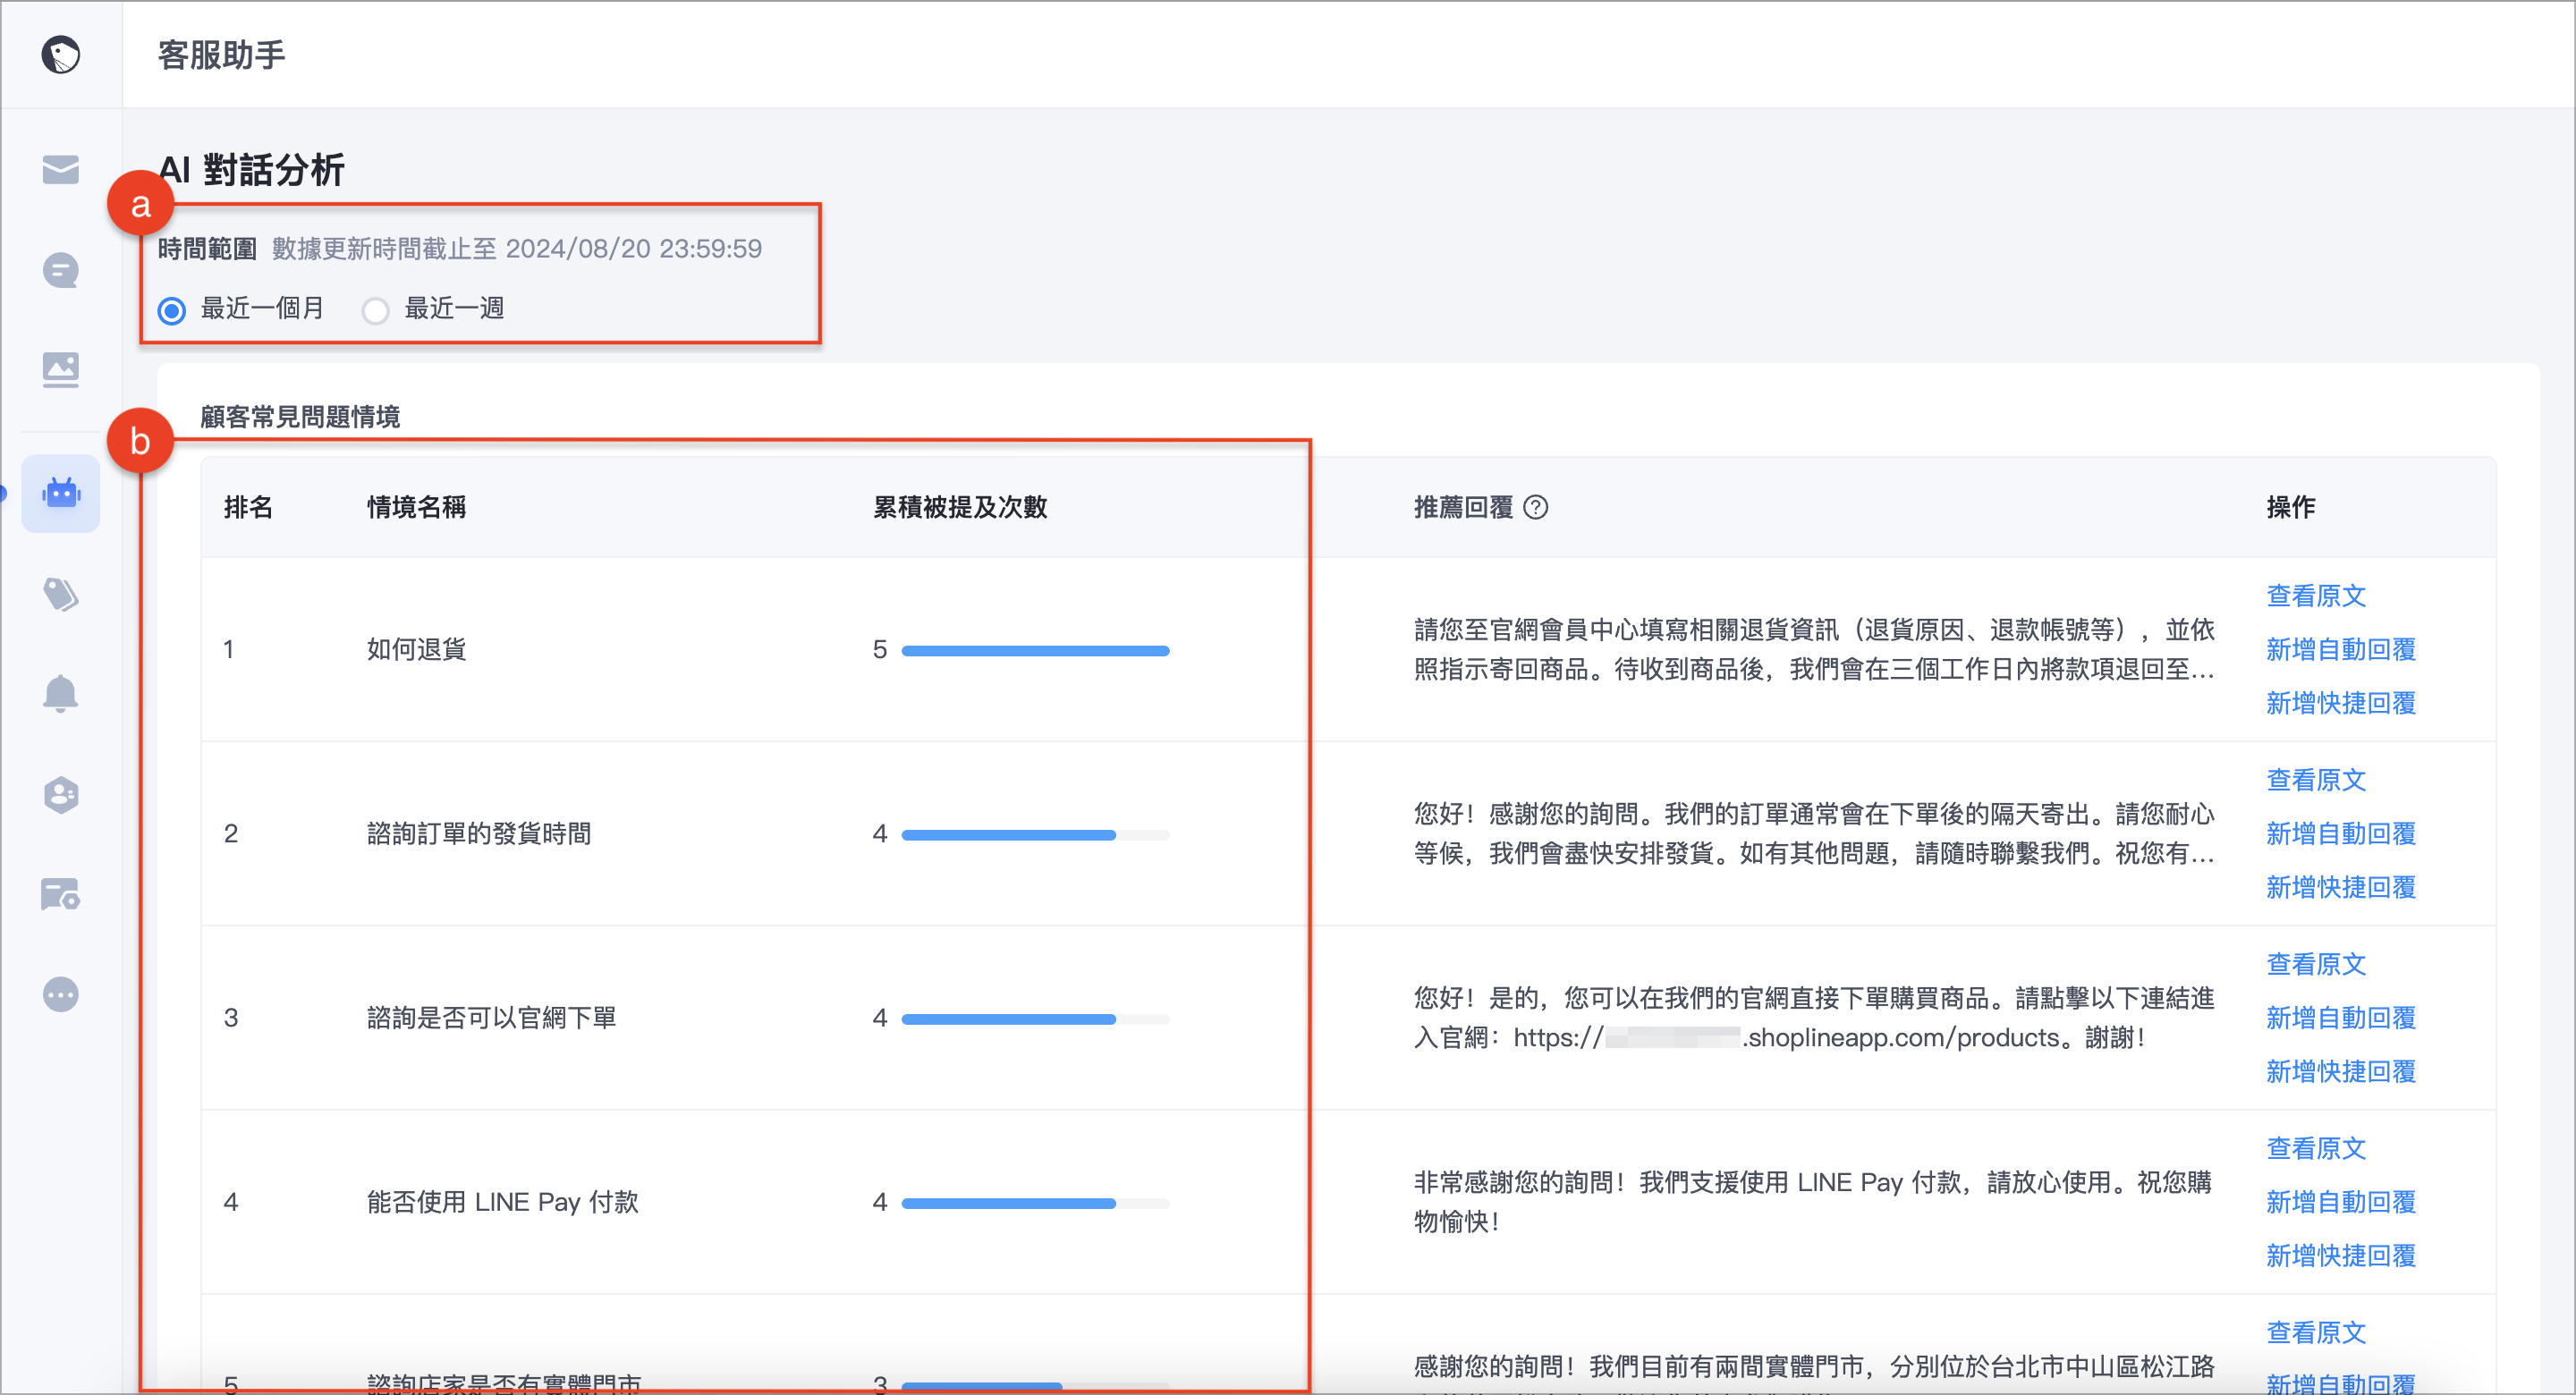Add auto reply for LINE Pay row

coord(2341,1203)
